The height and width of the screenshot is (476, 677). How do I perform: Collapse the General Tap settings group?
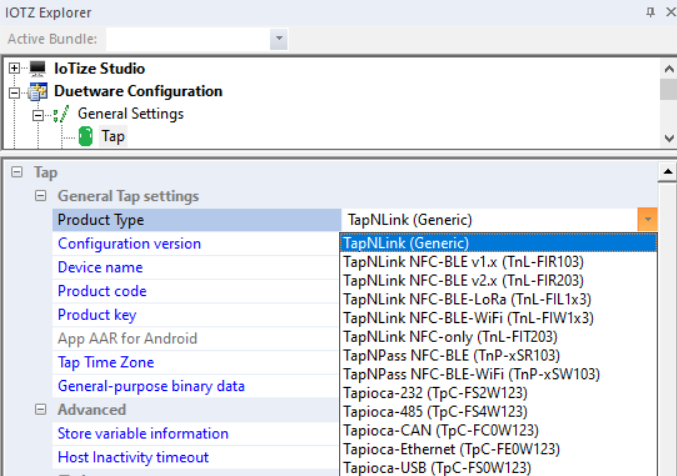coord(41,196)
